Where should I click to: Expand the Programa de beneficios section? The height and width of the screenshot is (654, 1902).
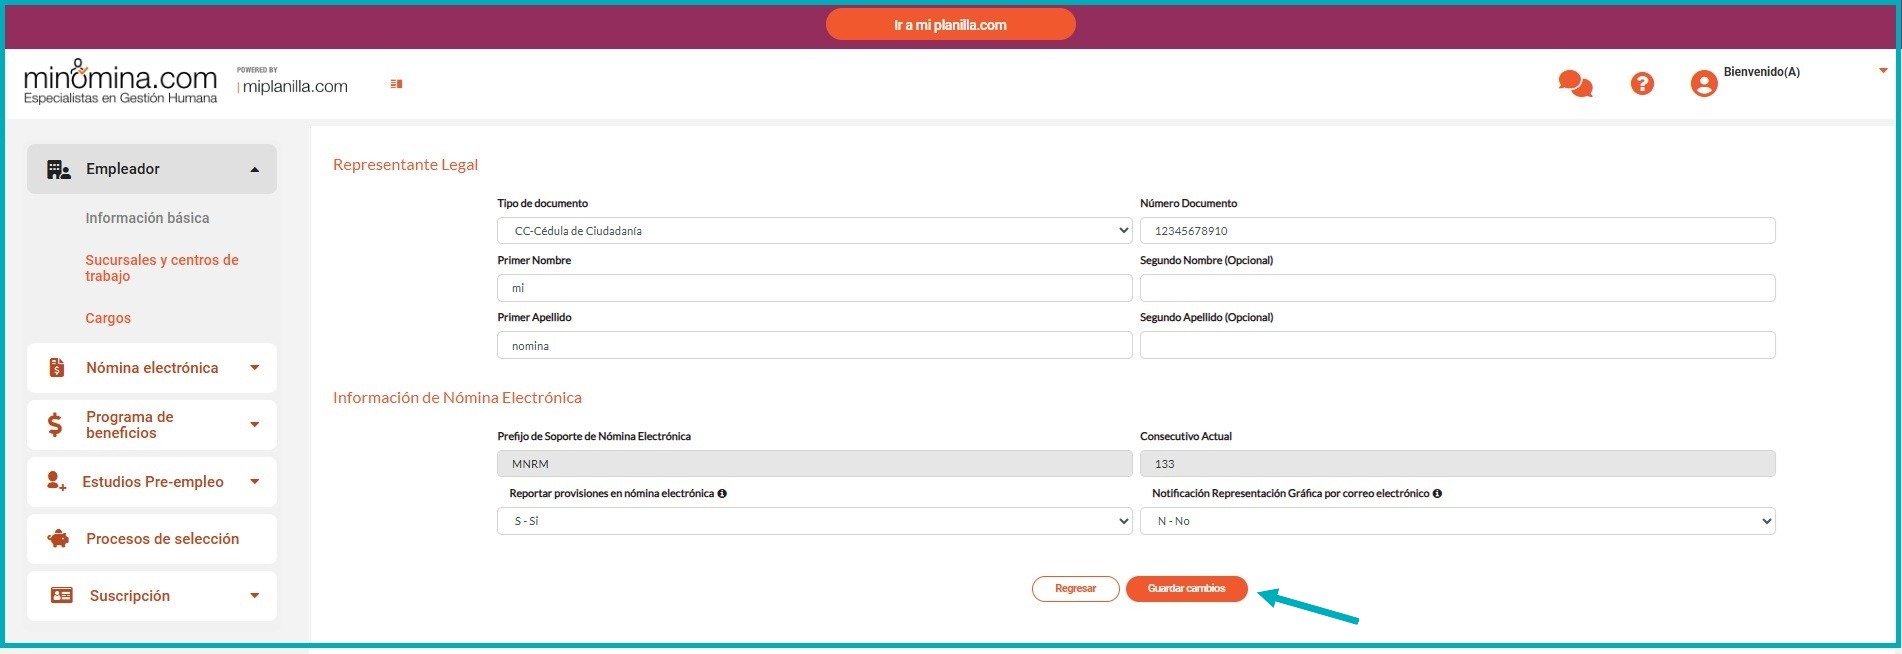coord(254,425)
